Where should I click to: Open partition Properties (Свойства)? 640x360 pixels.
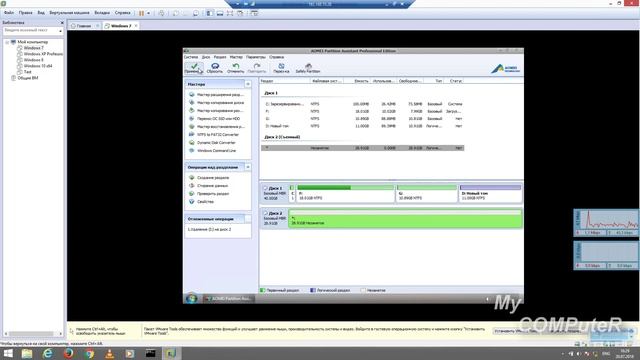pyautogui.click(x=201, y=202)
